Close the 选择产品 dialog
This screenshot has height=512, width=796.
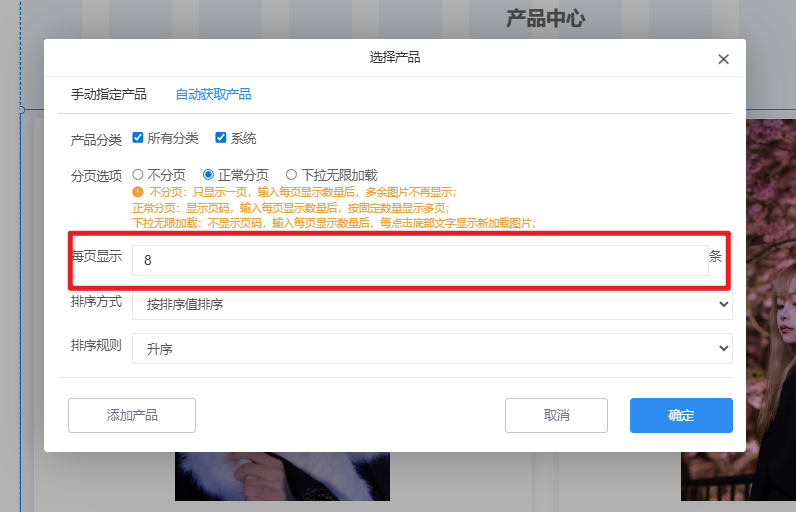723,59
